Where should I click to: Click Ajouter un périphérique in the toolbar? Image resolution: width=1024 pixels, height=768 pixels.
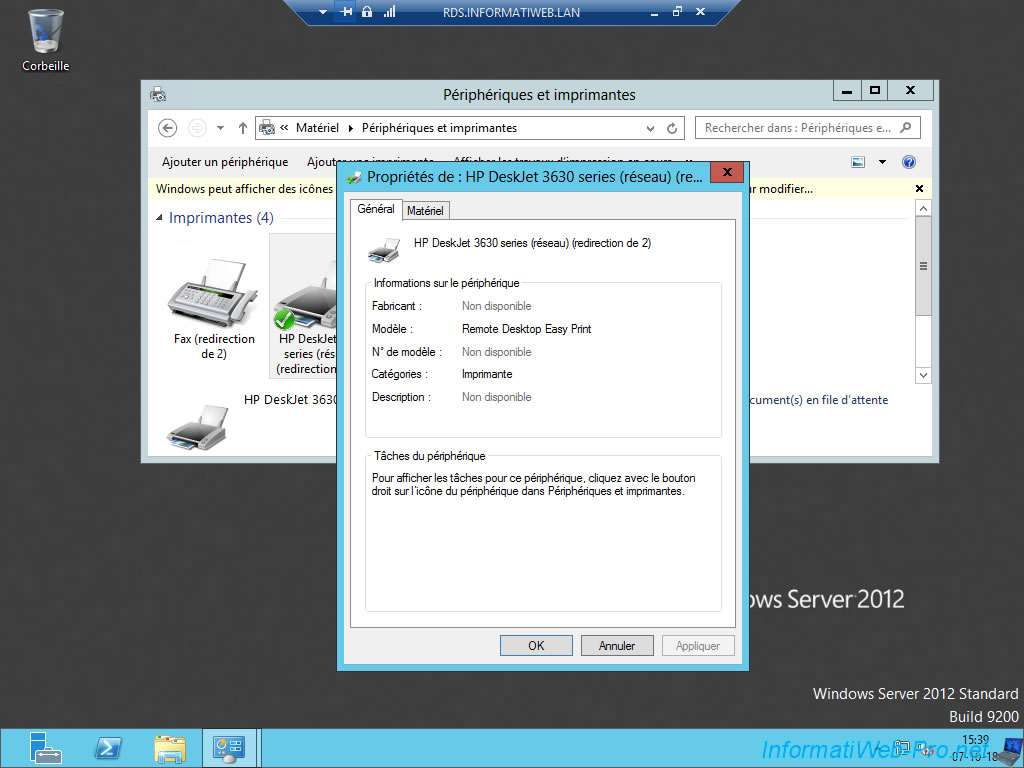tap(225, 162)
